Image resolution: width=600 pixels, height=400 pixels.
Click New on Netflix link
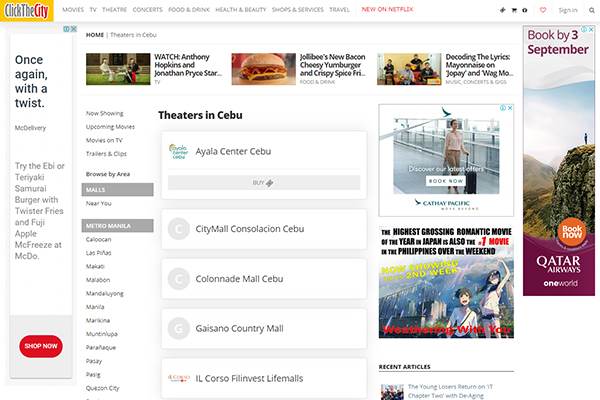(x=387, y=10)
